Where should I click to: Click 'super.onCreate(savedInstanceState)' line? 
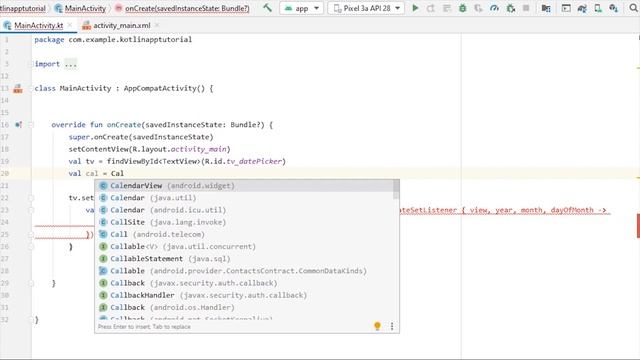pos(141,137)
